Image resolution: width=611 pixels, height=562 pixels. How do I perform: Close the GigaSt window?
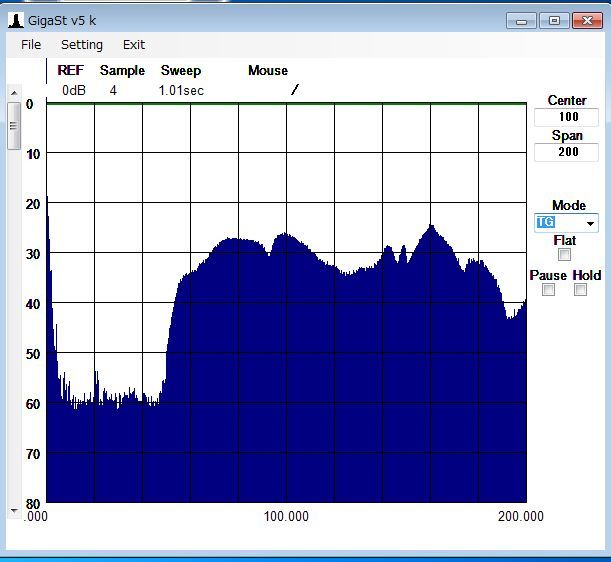pos(587,21)
